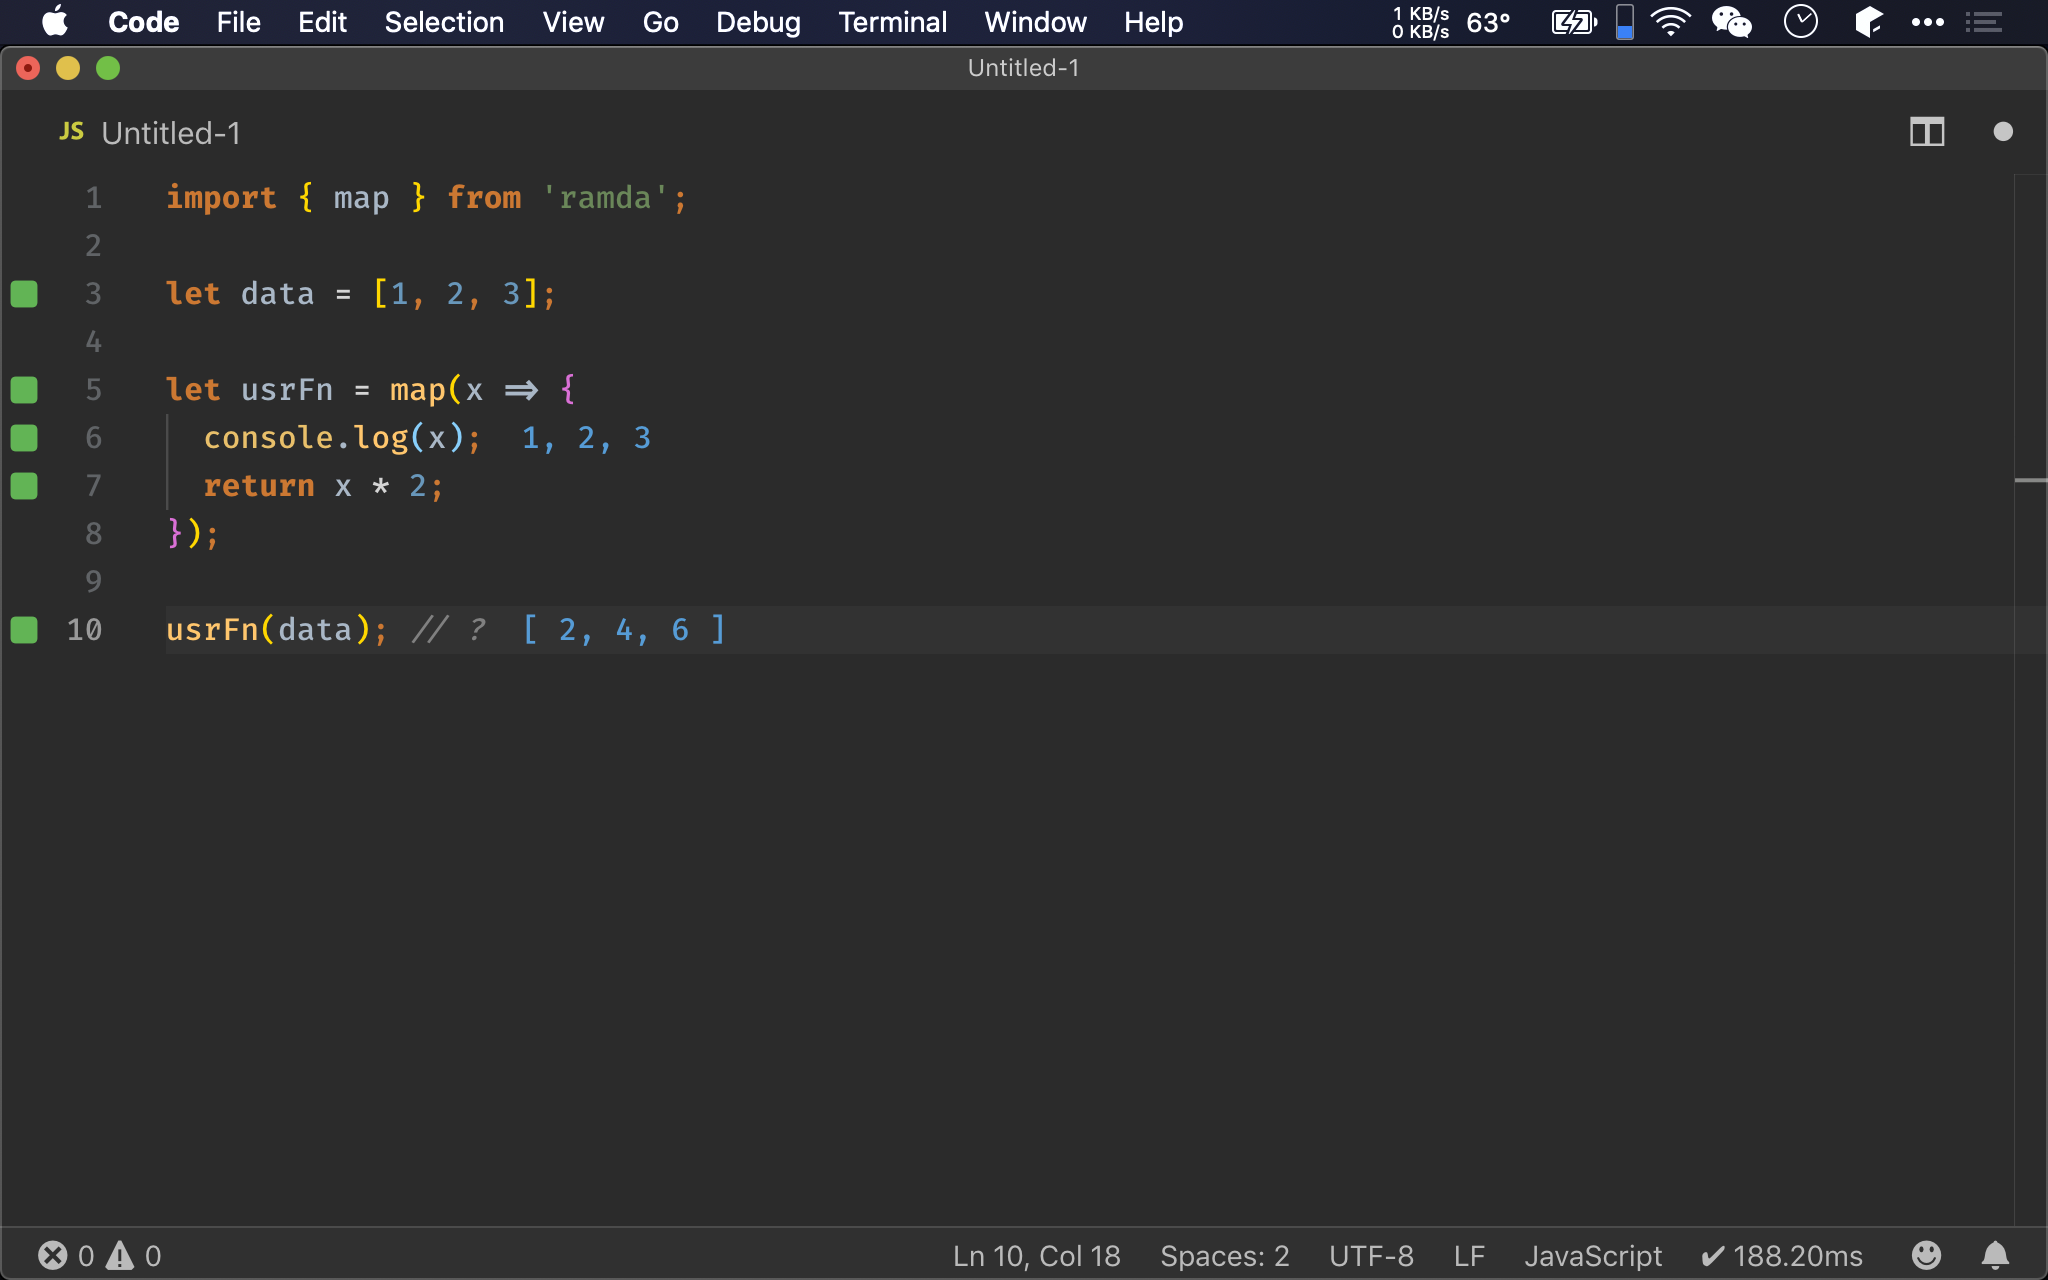The image size is (2048, 1280).
Task: Open the WeChat icon in menu bar
Action: click(1731, 22)
